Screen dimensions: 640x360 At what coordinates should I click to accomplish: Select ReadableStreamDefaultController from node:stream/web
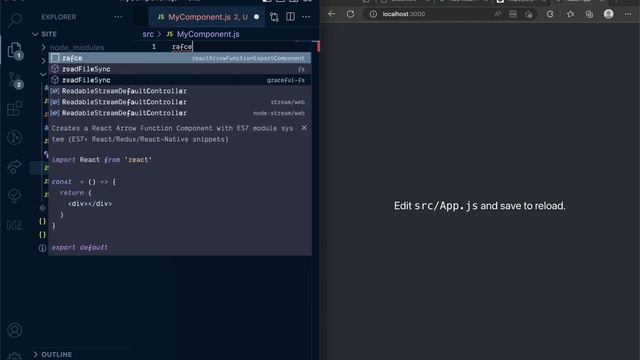pos(180,113)
